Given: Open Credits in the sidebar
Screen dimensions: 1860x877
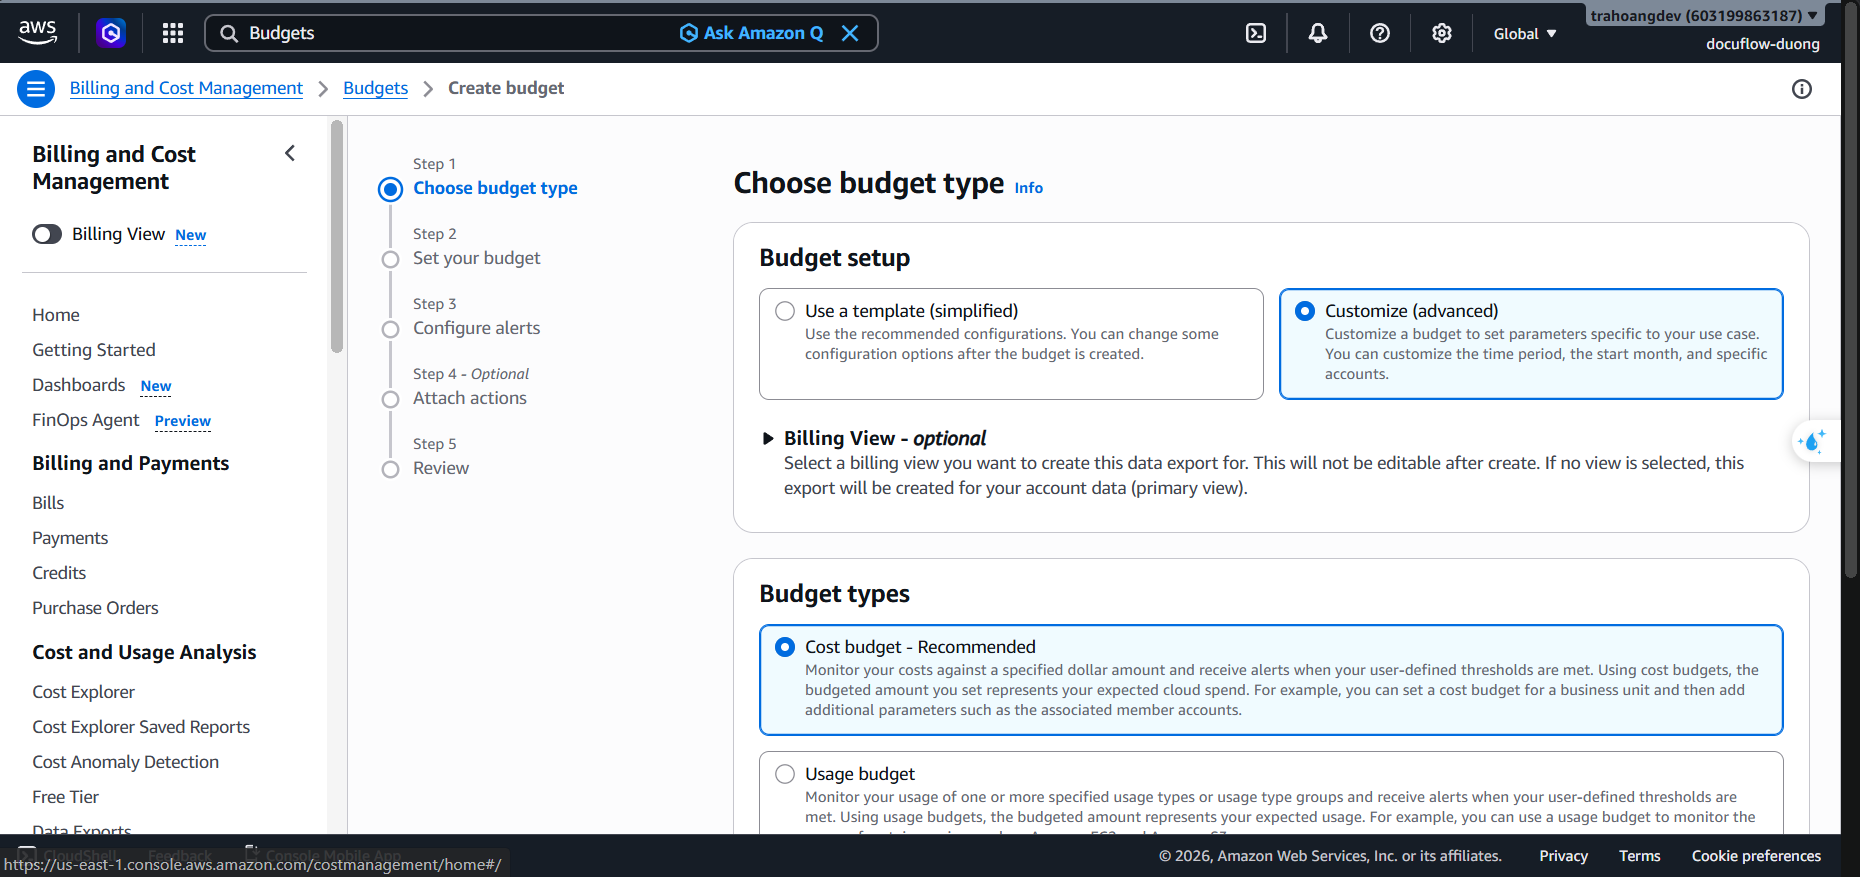Looking at the screenshot, I should tap(59, 573).
